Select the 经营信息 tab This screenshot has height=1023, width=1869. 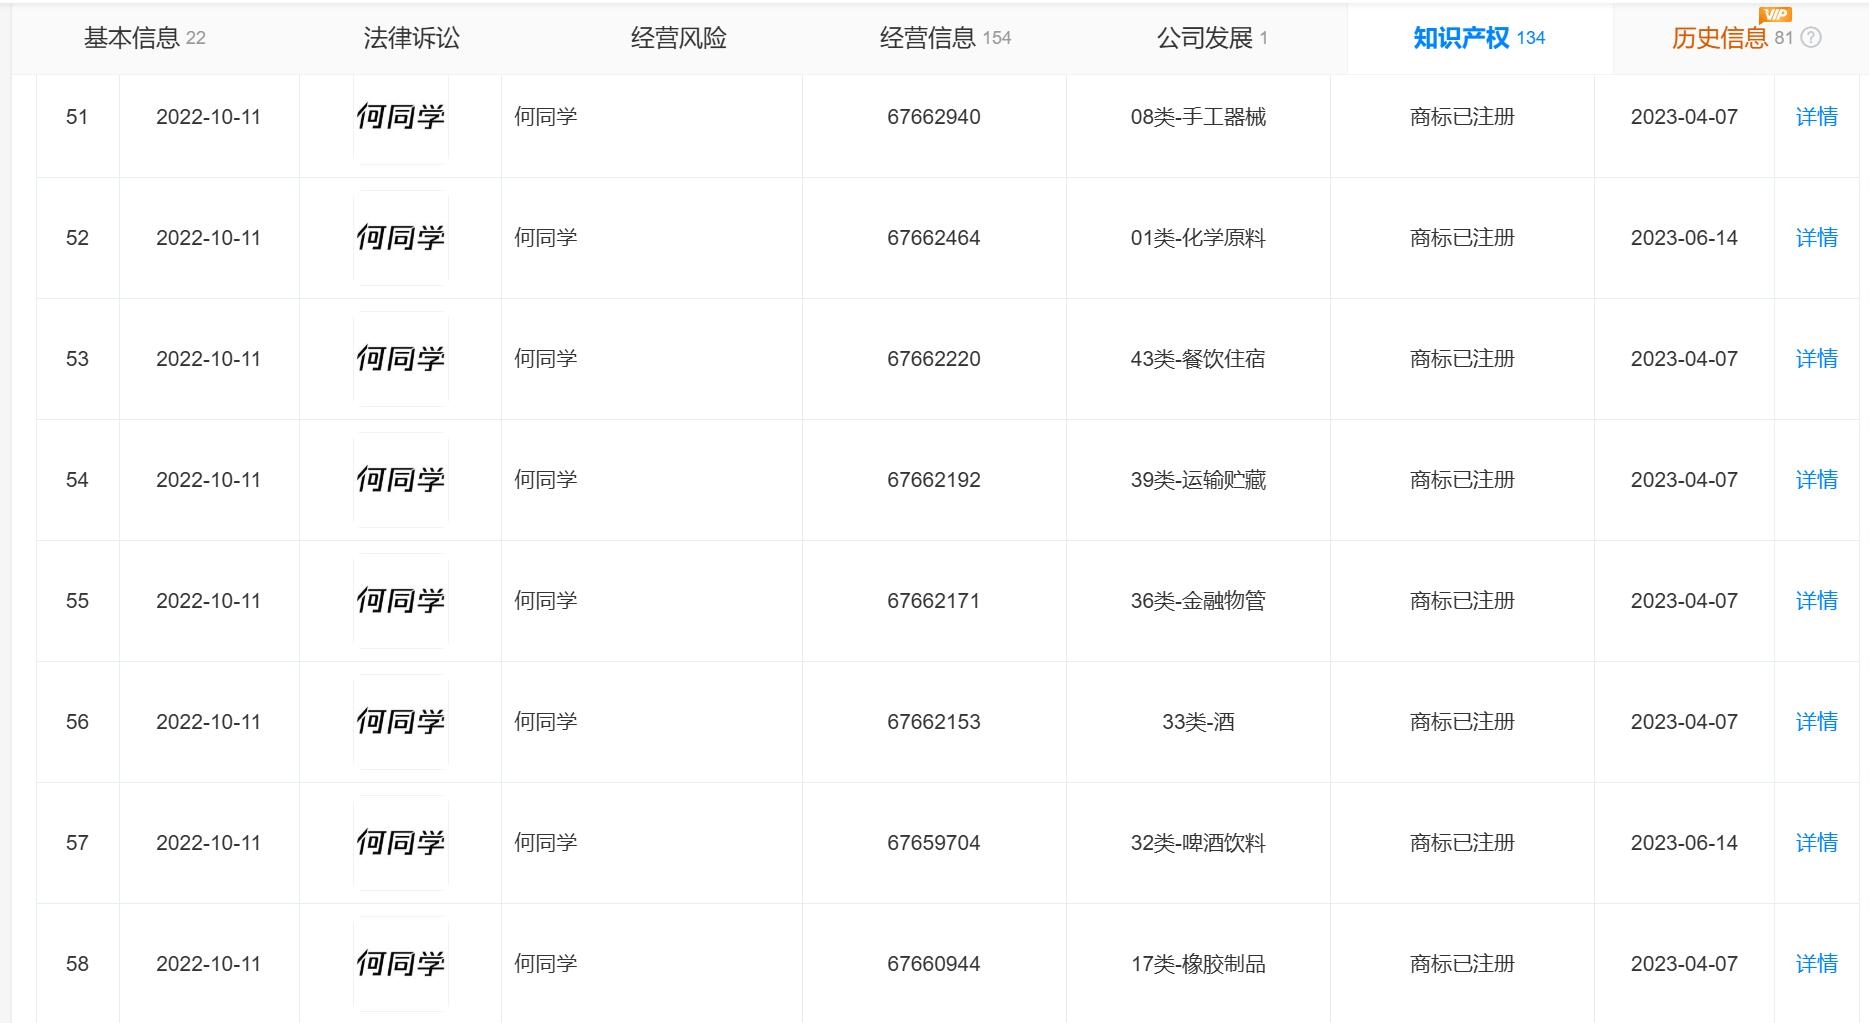coord(946,38)
